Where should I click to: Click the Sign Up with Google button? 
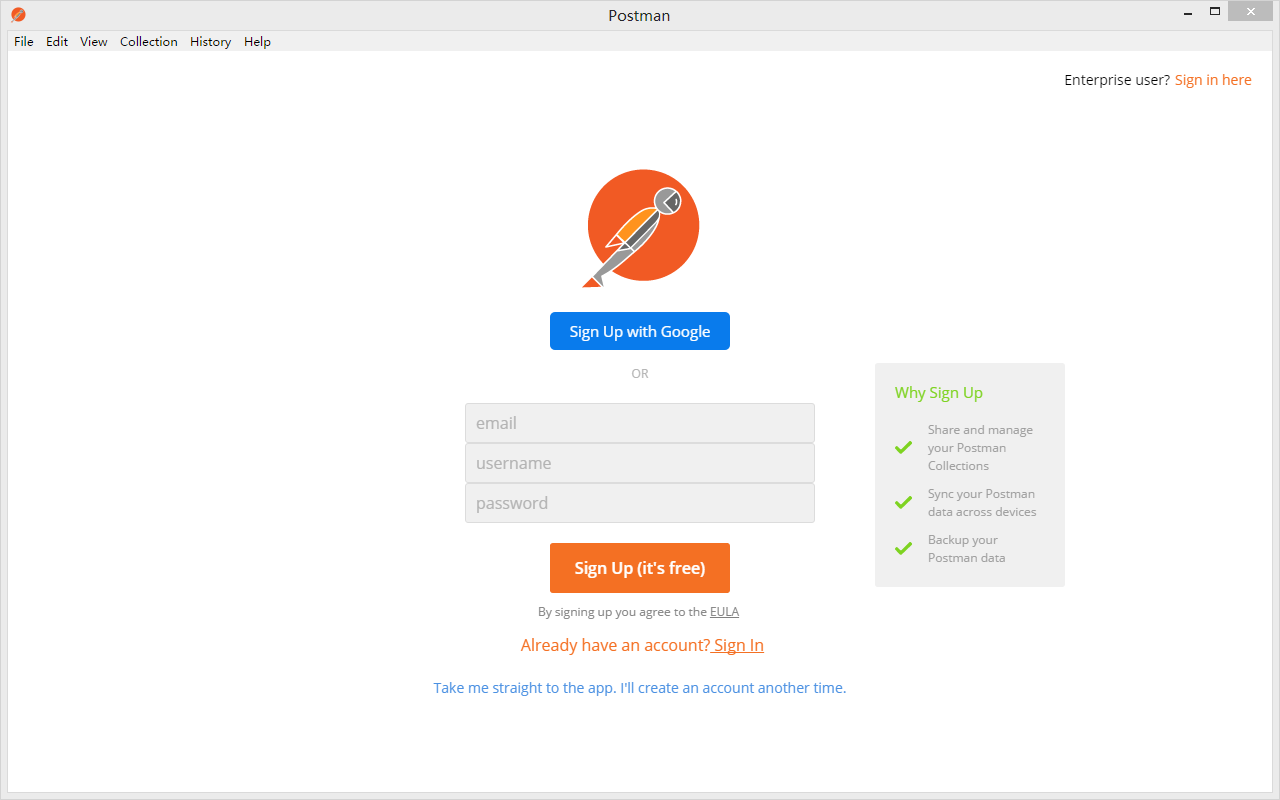coord(640,331)
